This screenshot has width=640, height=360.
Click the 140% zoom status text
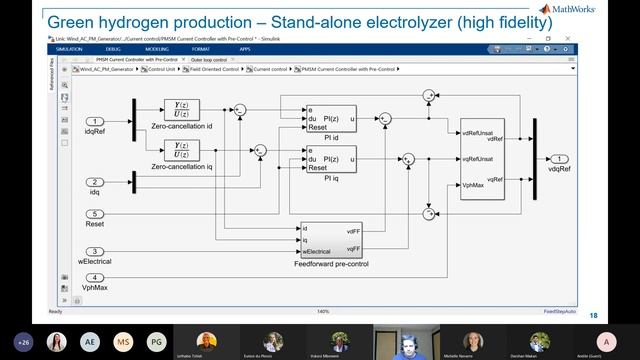323,311
